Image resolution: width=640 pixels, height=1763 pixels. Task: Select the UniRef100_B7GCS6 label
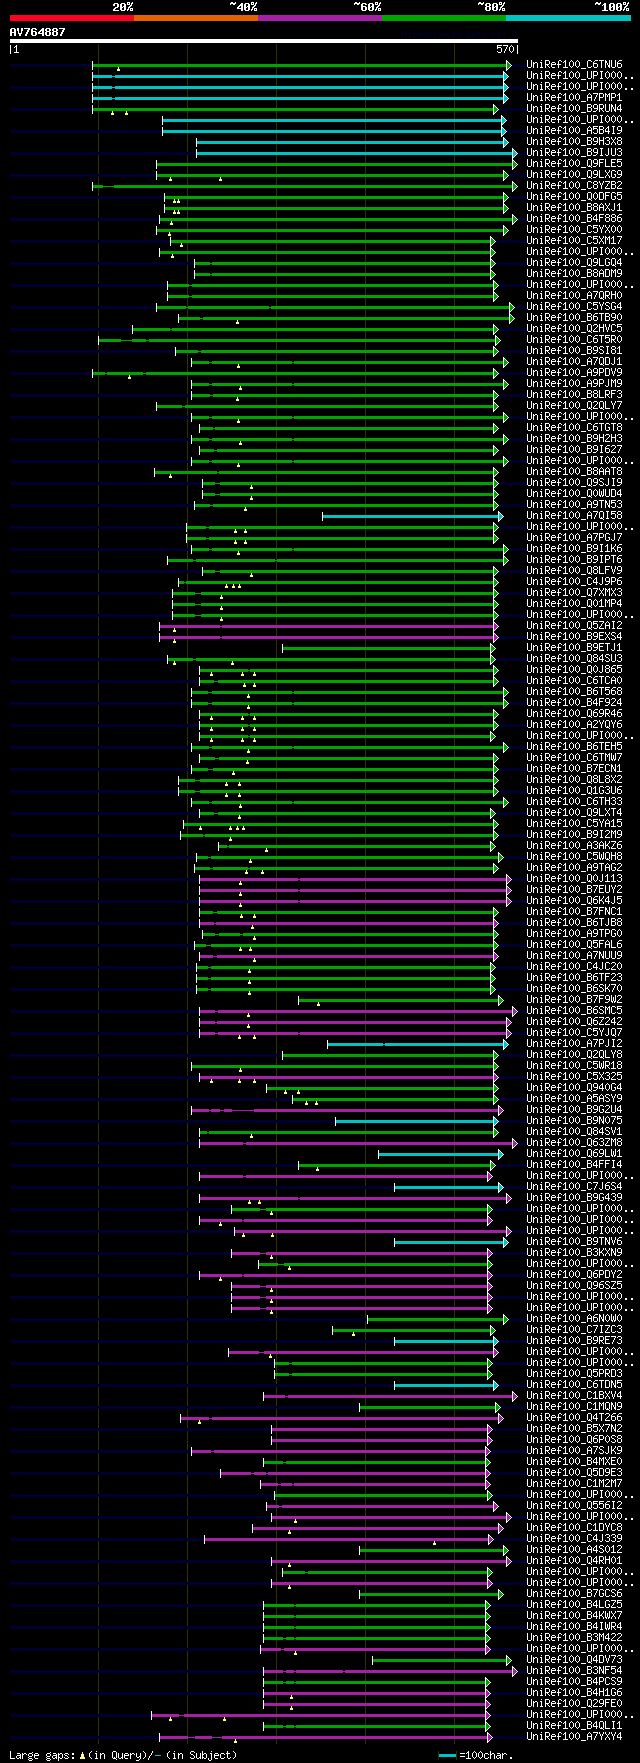pos(574,1593)
